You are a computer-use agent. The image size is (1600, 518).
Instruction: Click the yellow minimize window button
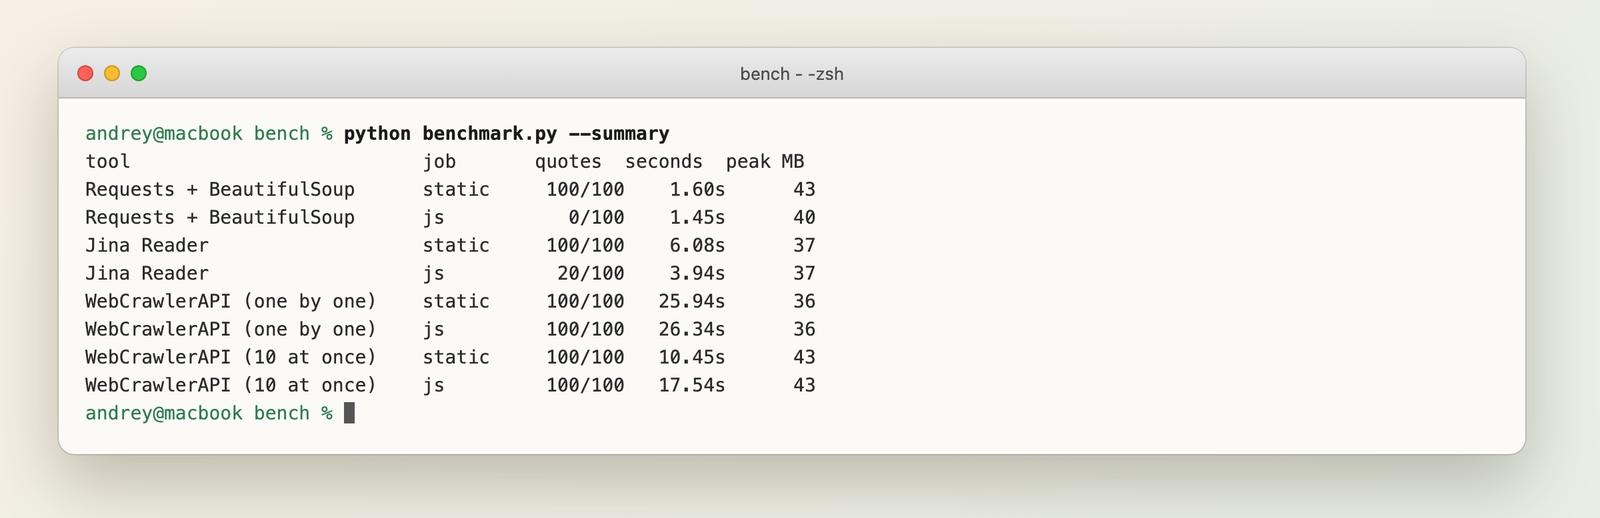pos(112,73)
